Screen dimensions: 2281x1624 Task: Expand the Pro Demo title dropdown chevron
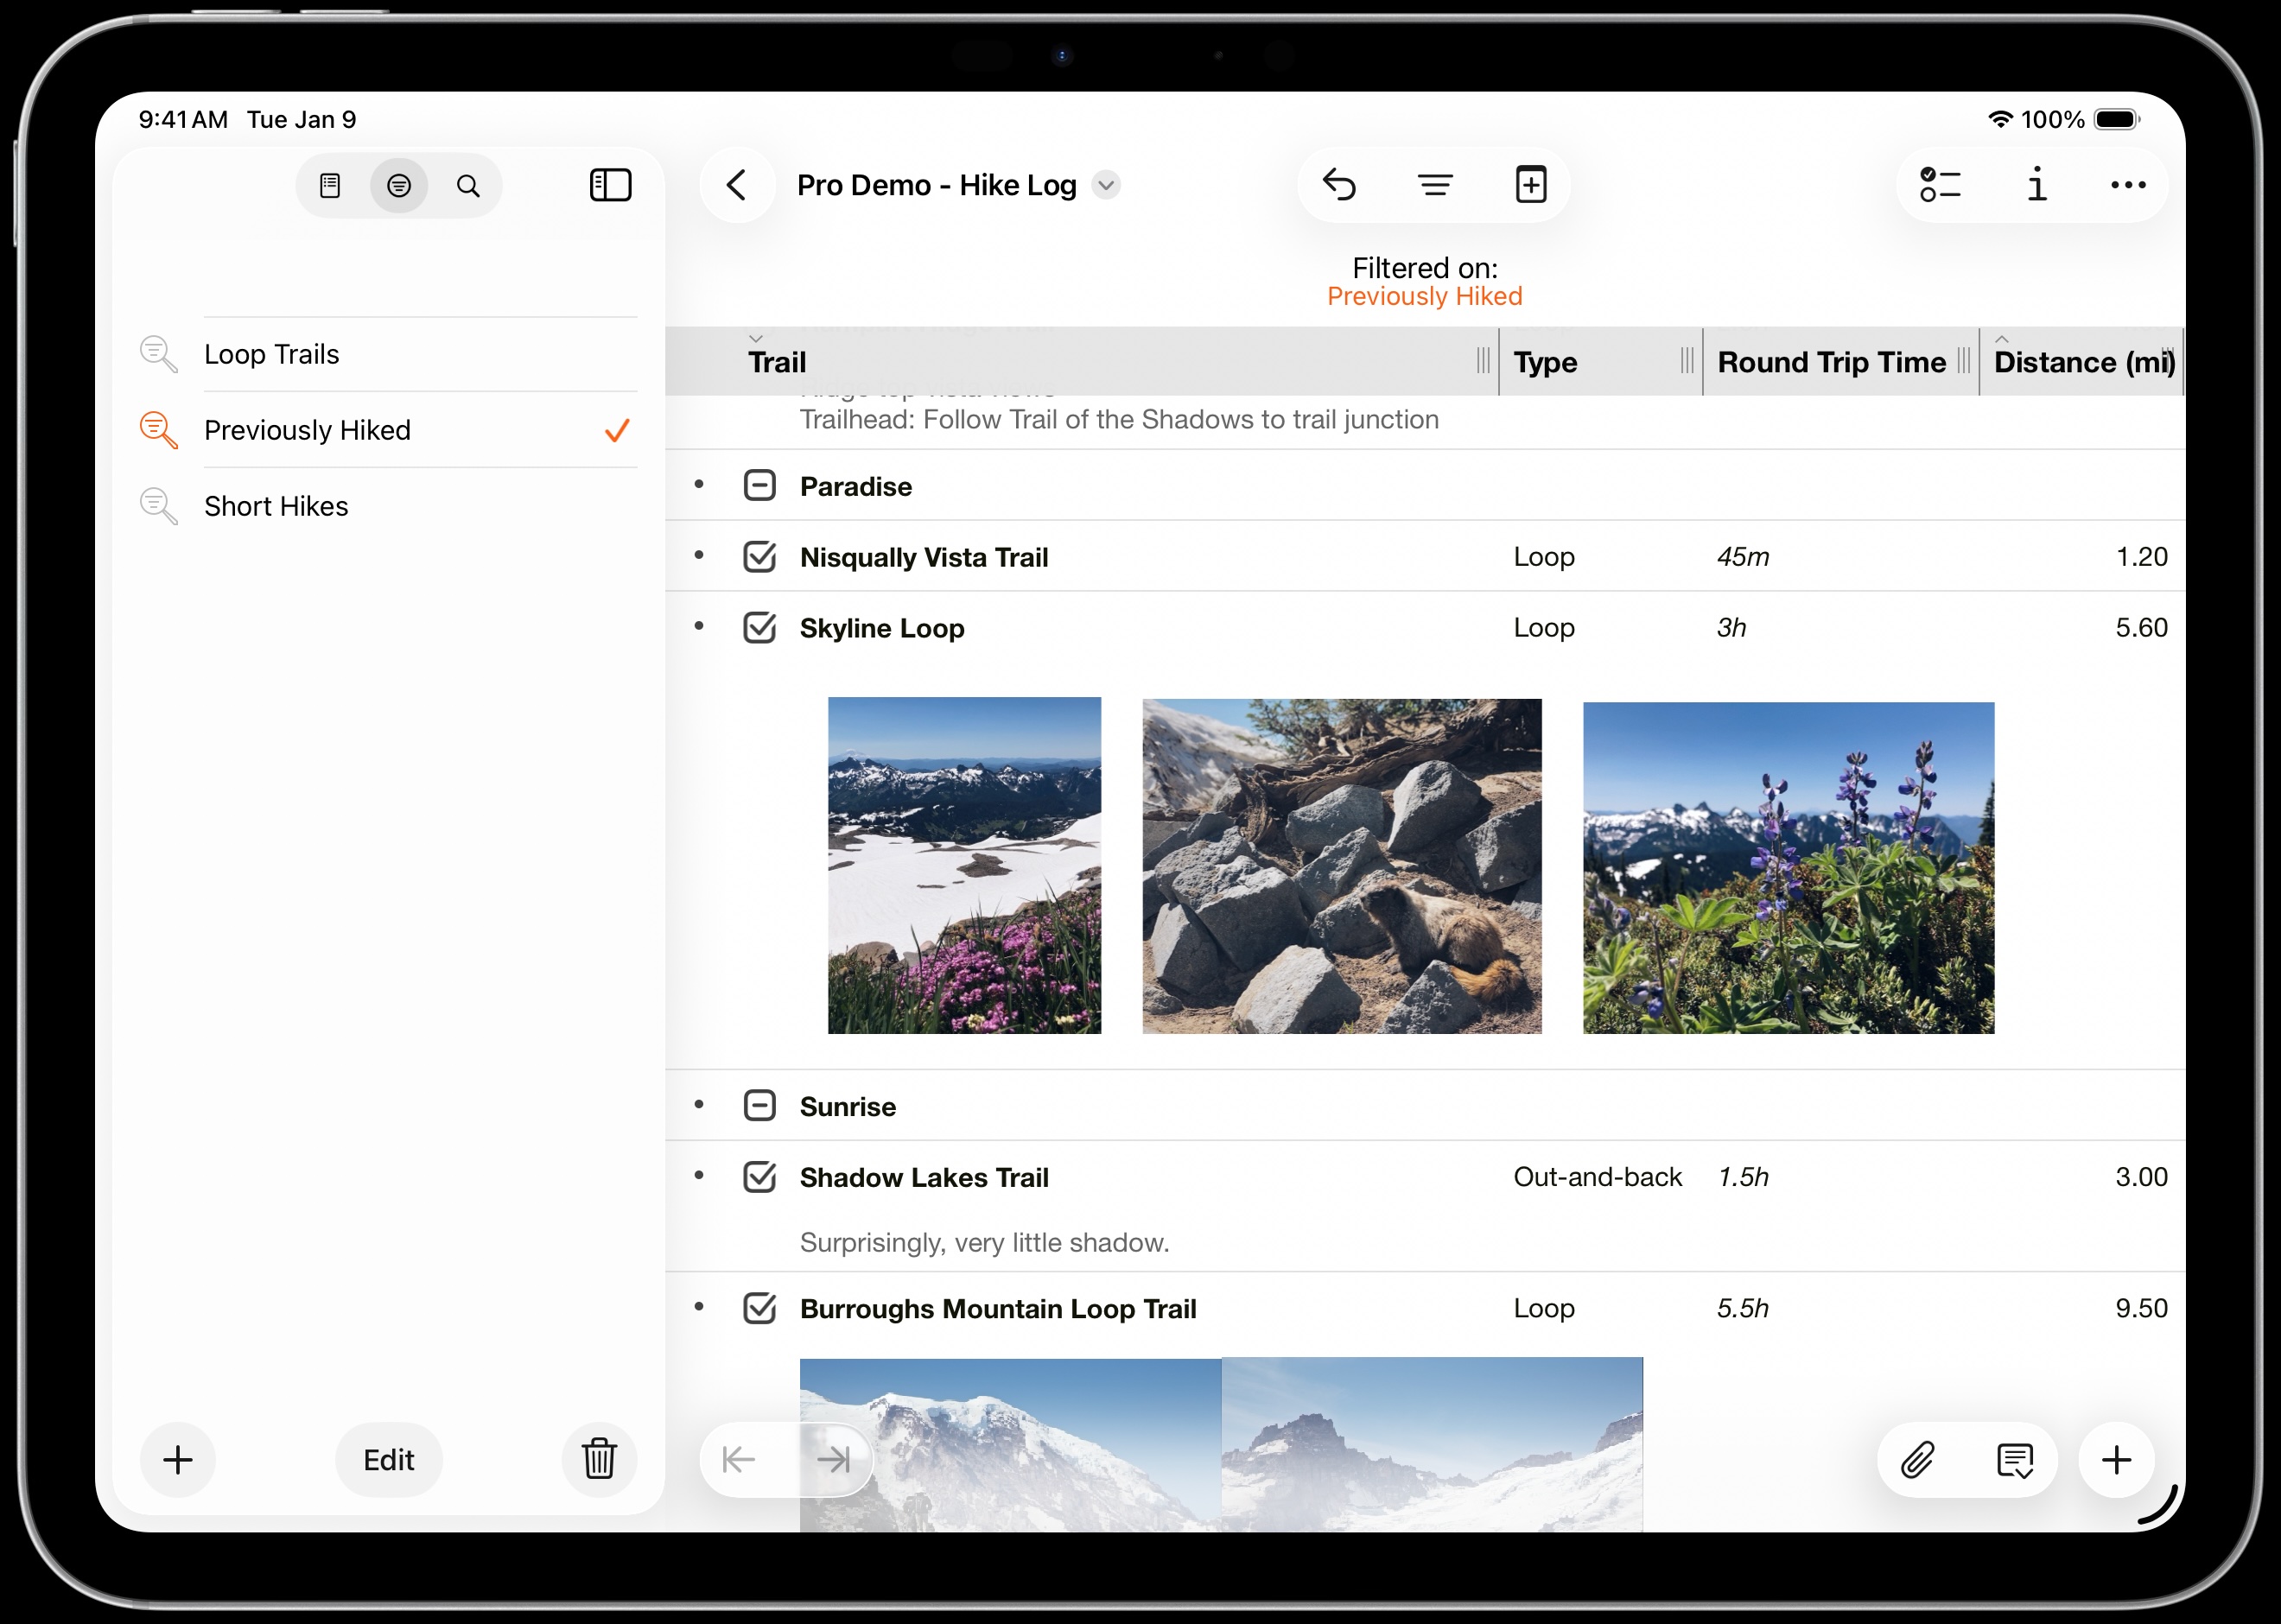[1105, 185]
